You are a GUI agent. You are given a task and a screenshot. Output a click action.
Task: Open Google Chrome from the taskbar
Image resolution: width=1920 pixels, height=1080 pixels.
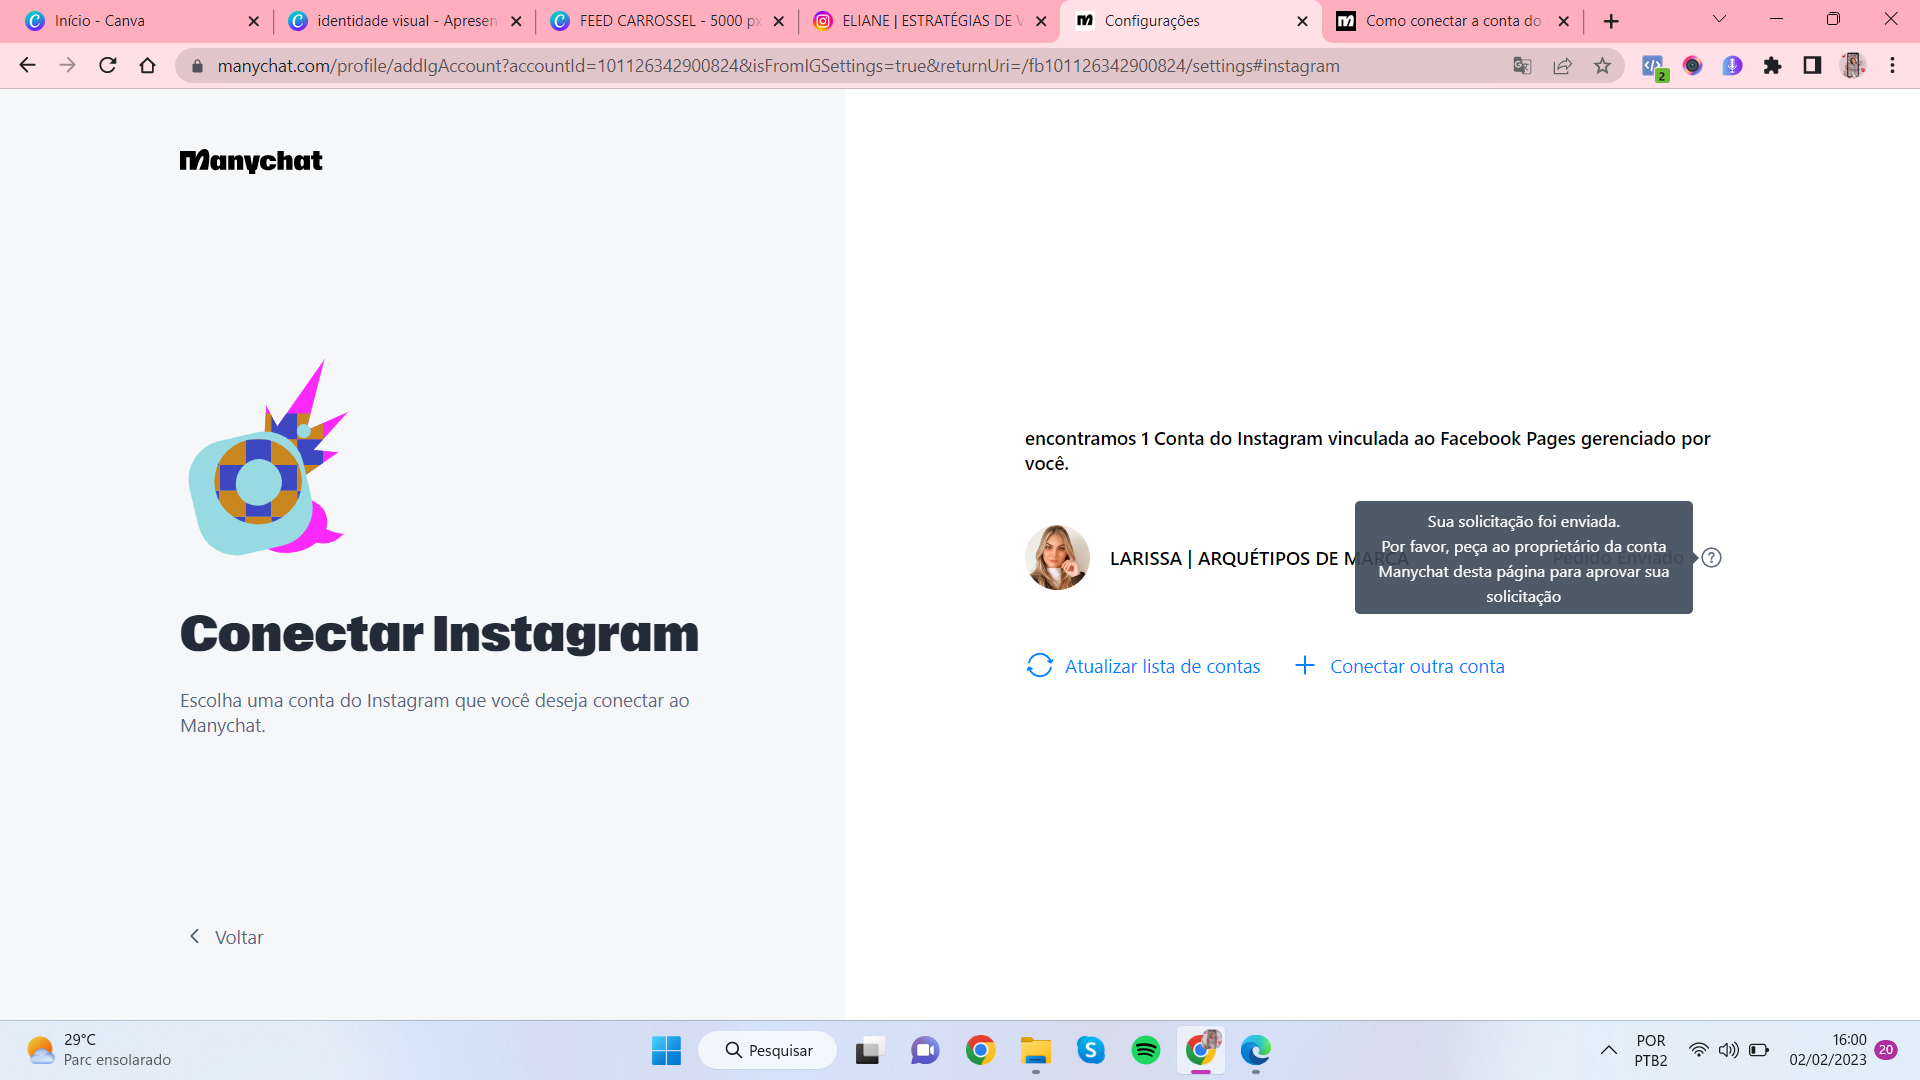pos(980,1050)
